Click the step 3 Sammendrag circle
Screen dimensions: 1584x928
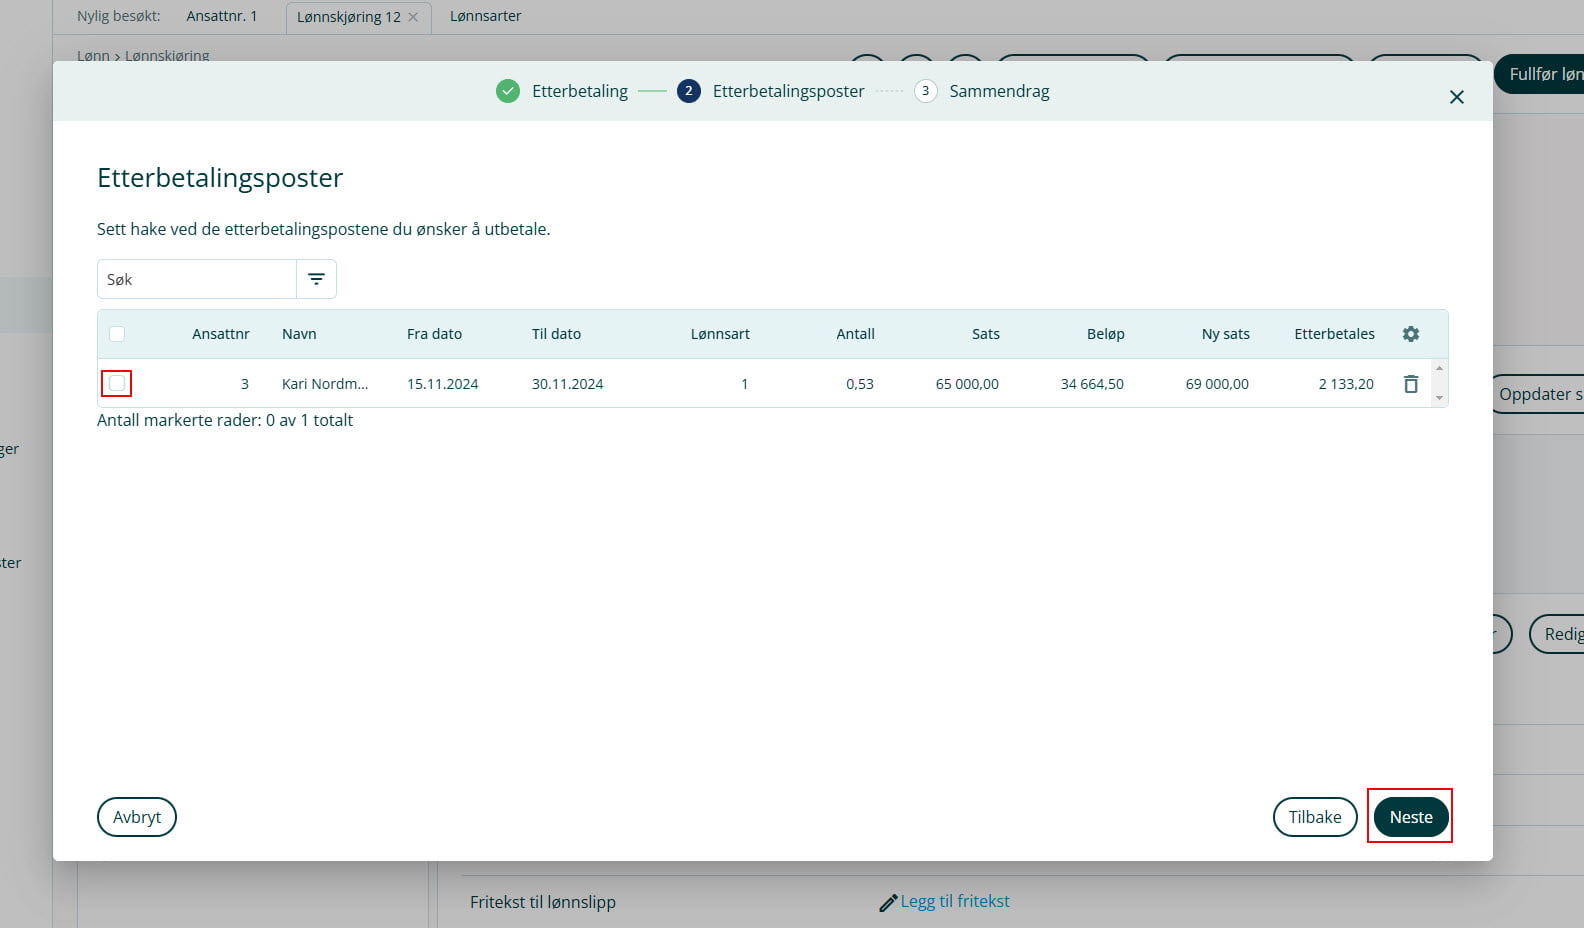[x=925, y=91]
